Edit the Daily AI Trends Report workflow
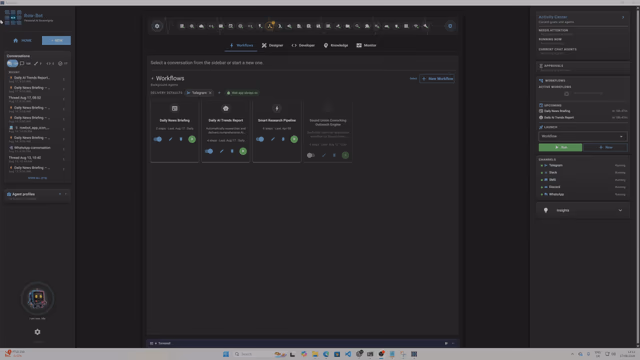This screenshot has width=640, height=360. tap(222, 151)
